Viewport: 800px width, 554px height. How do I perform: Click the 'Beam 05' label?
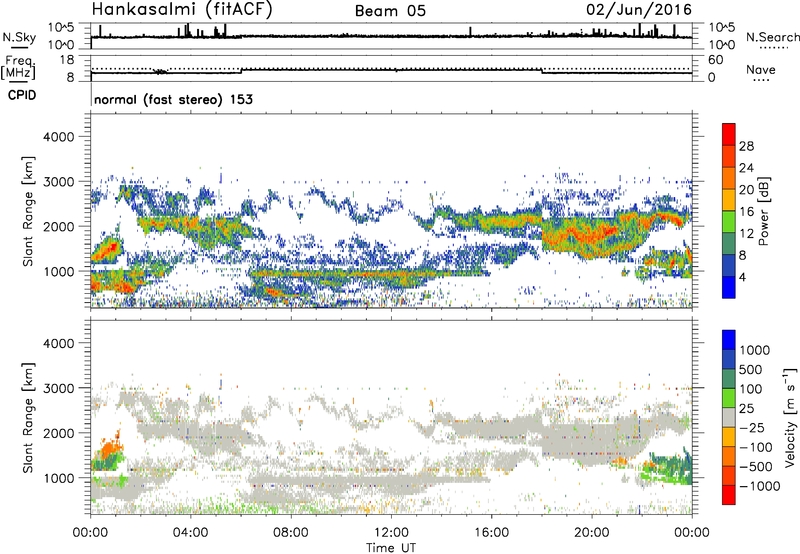click(390, 11)
